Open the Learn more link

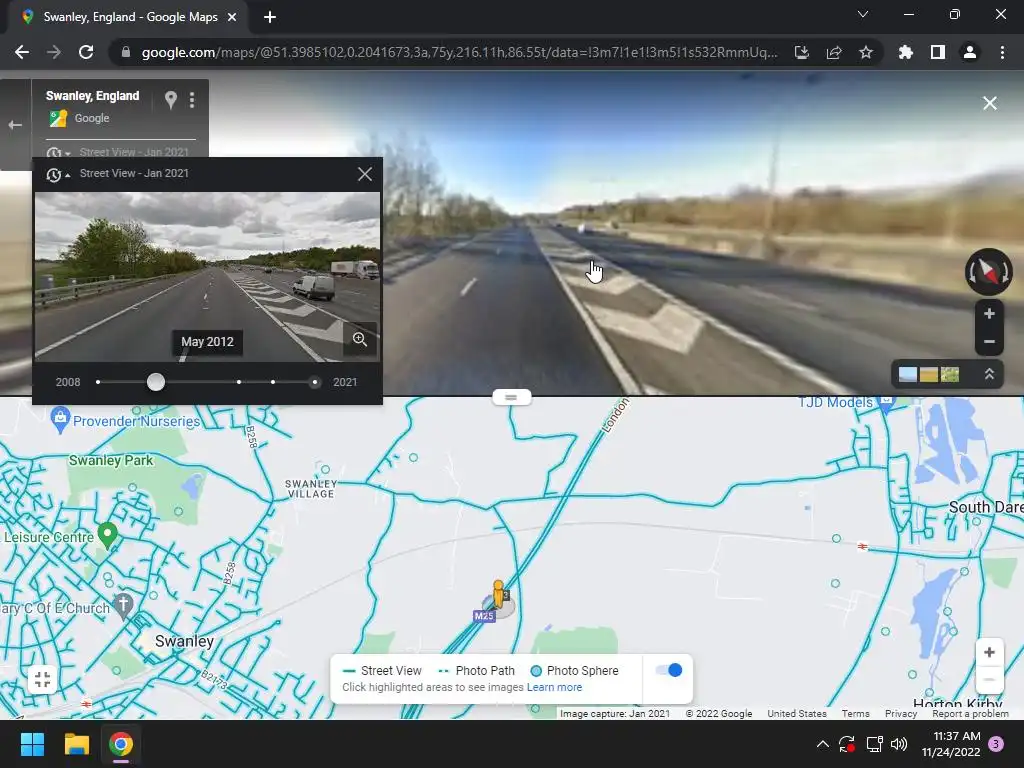(x=554, y=687)
